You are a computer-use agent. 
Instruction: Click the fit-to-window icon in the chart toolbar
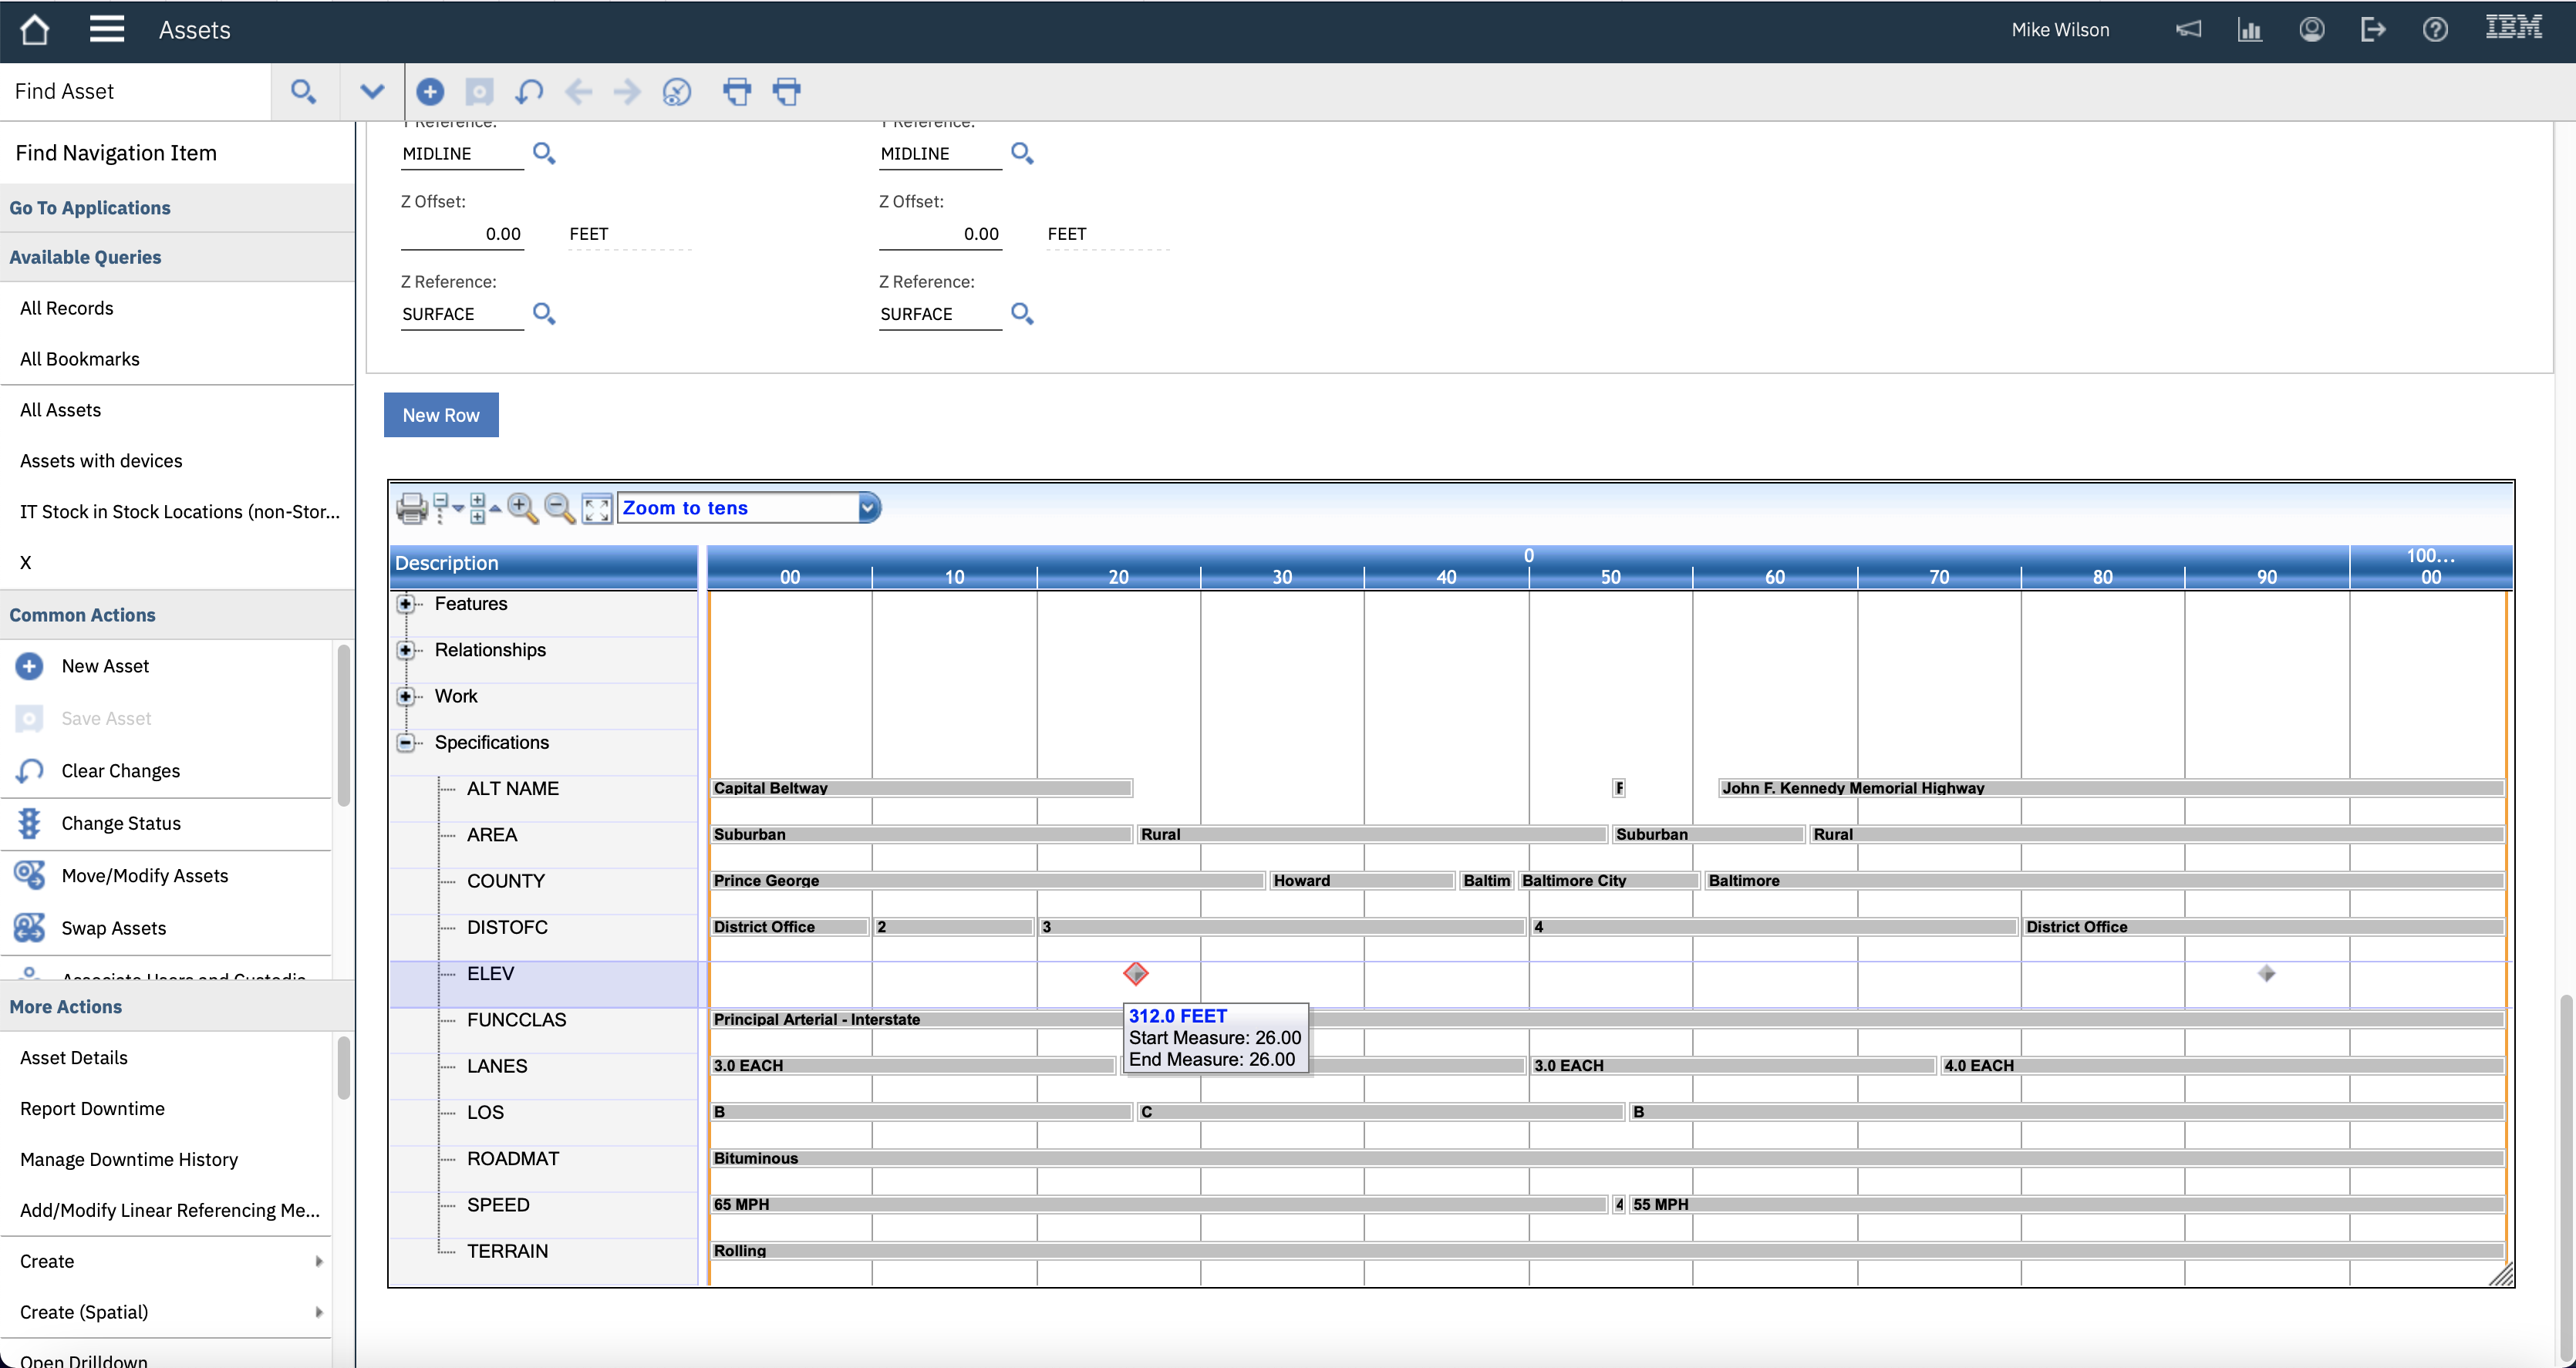[x=597, y=508]
